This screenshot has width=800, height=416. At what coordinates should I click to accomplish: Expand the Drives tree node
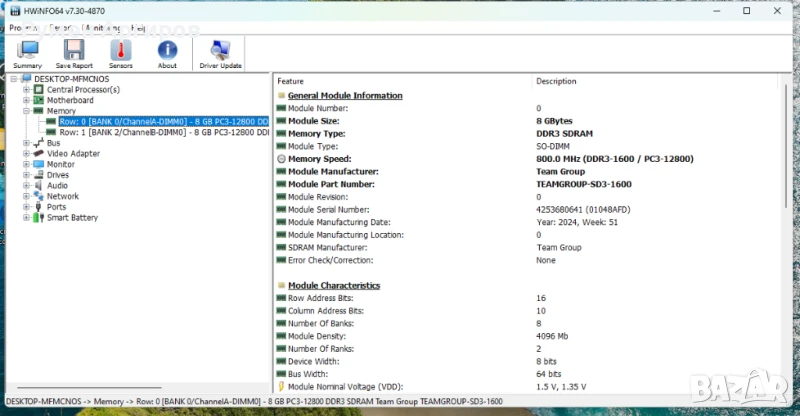26,175
